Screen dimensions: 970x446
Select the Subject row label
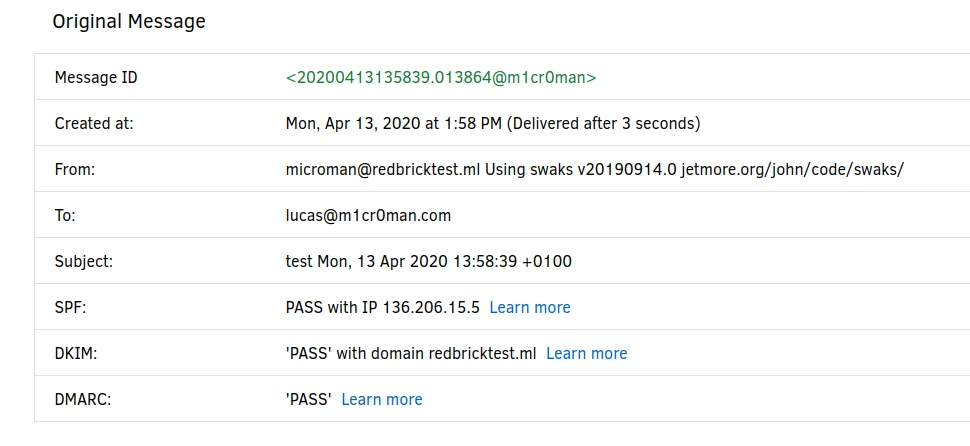click(x=84, y=261)
